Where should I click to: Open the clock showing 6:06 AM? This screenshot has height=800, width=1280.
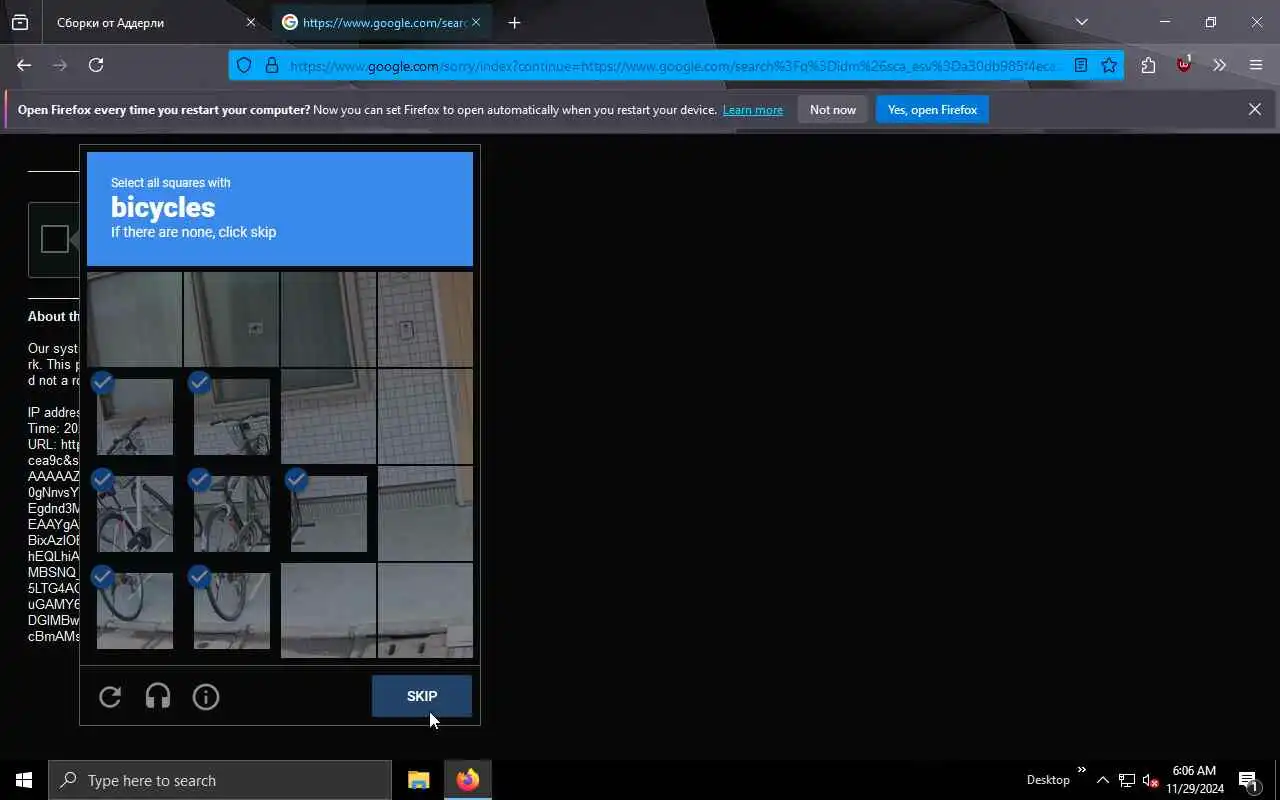pyautogui.click(x=1194, y=780)
